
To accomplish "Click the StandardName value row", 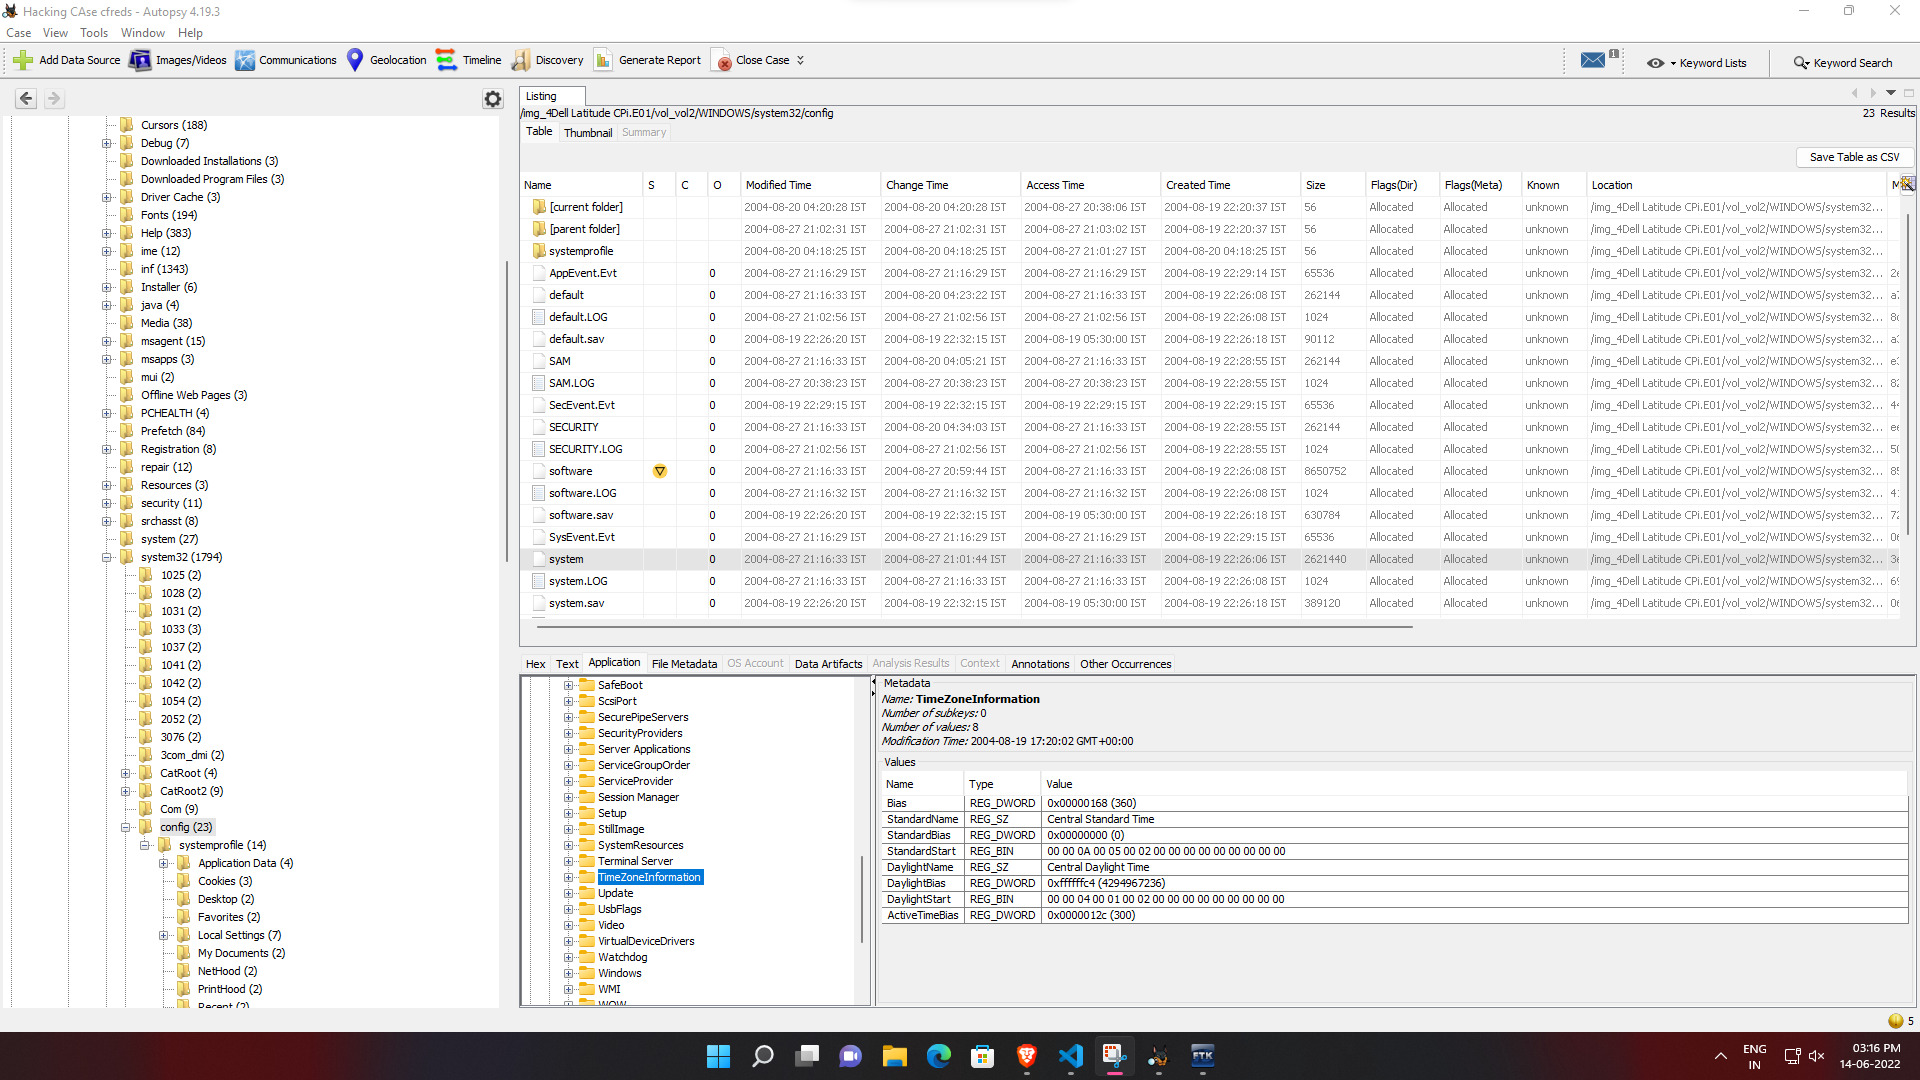I will (x=1394, y=819).
